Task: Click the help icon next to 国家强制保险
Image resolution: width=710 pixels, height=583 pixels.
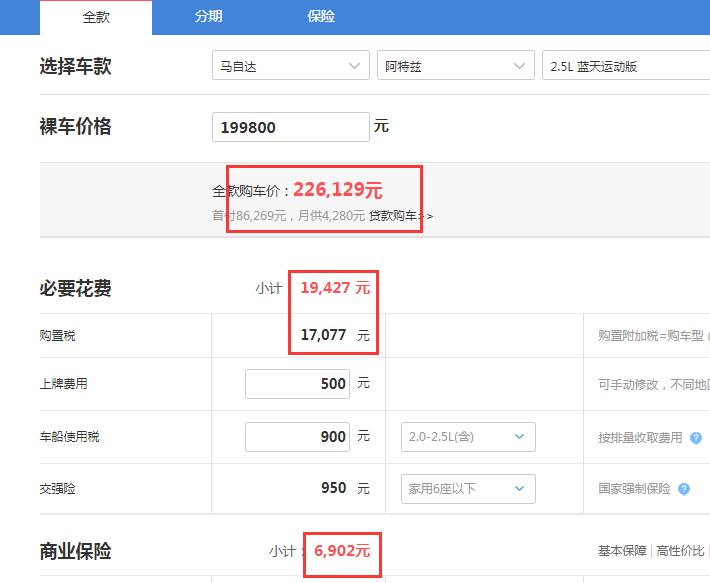Action: point(684,489)
